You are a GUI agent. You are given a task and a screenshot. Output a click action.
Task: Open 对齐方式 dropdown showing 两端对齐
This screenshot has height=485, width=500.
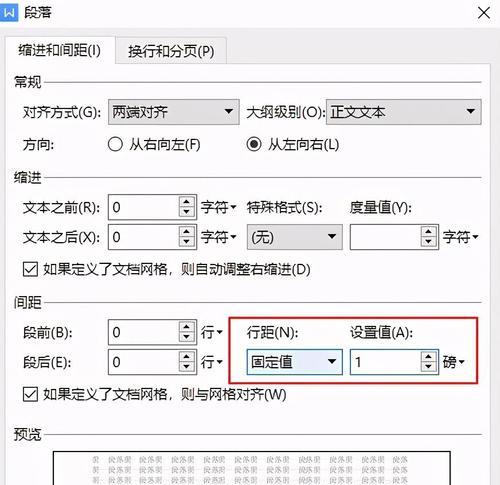[174, 112]
